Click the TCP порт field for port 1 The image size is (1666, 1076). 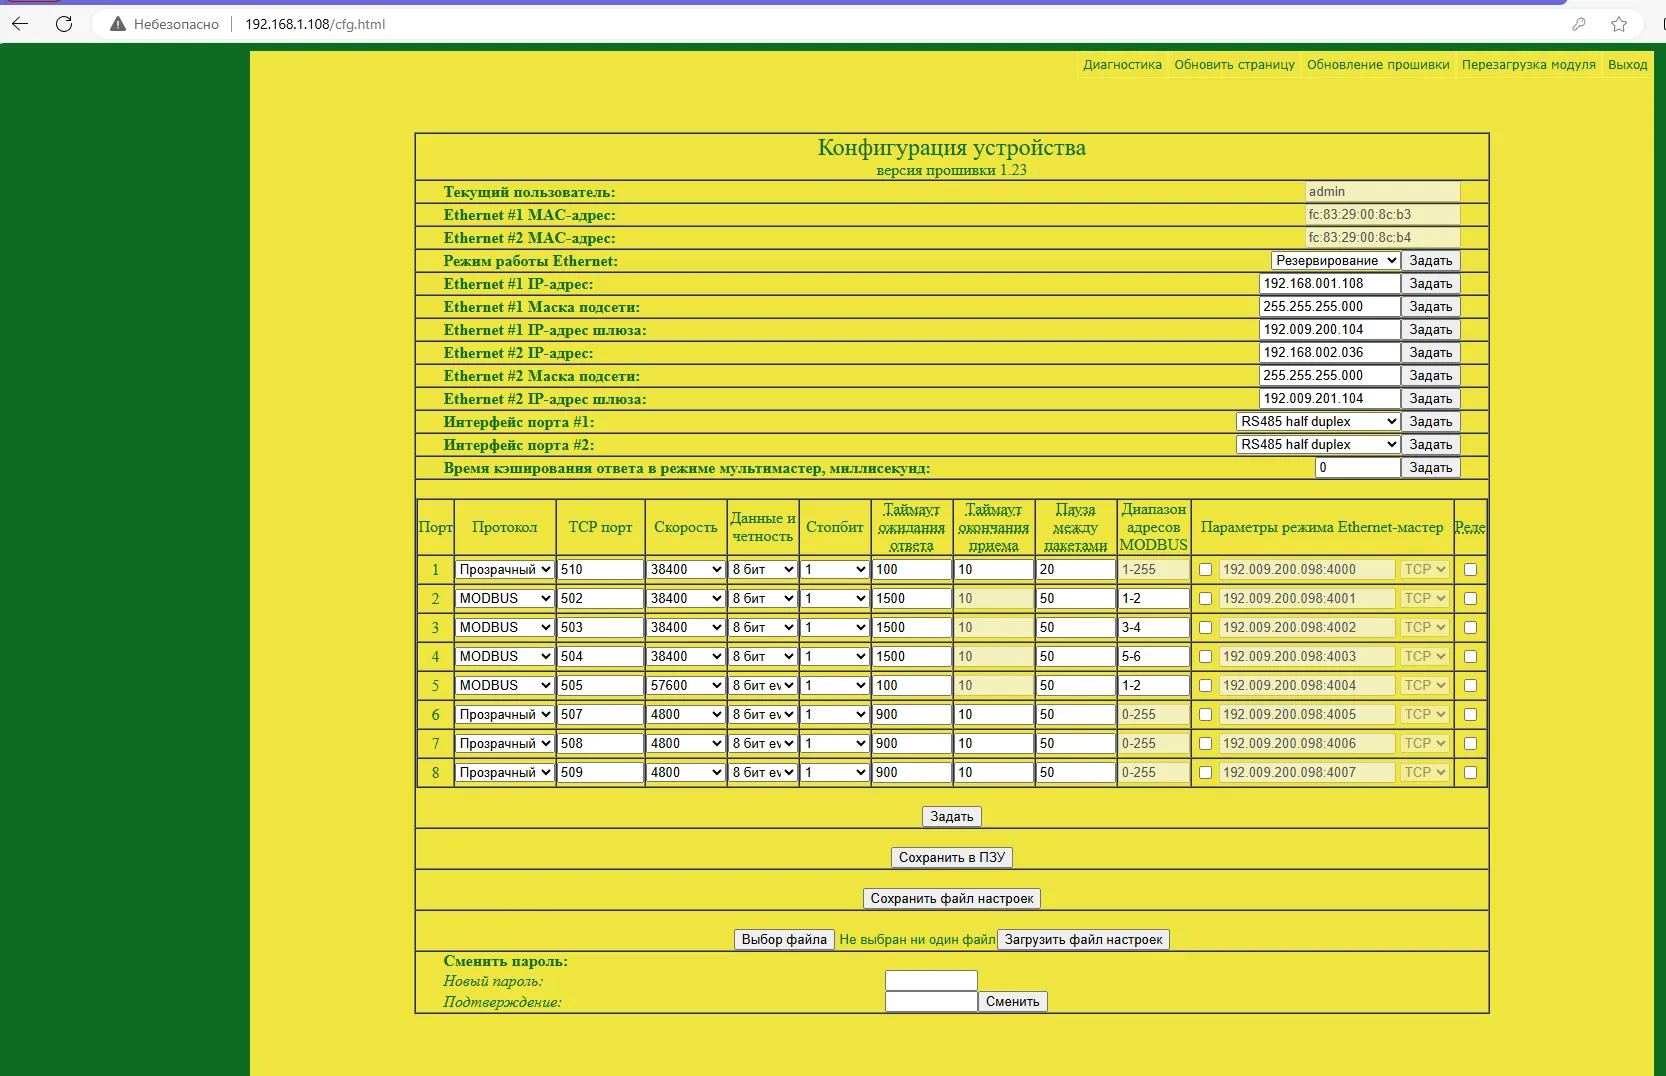[600, 570]
